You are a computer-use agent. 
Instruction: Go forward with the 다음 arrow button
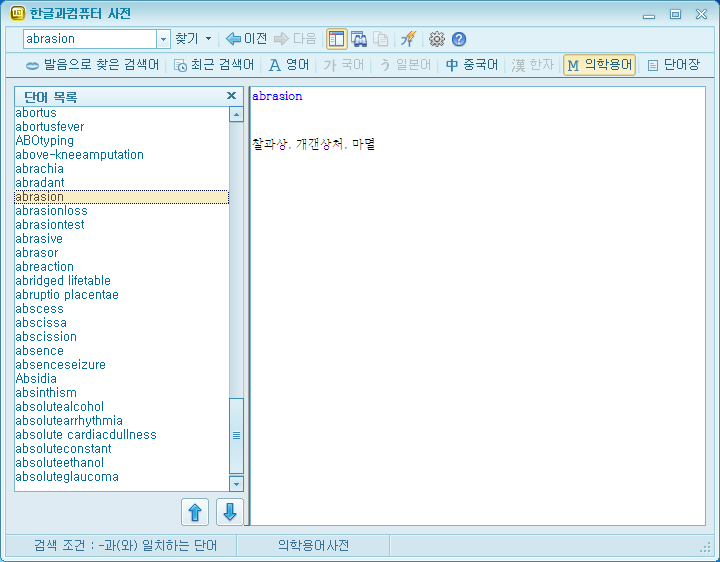point(295,39)
